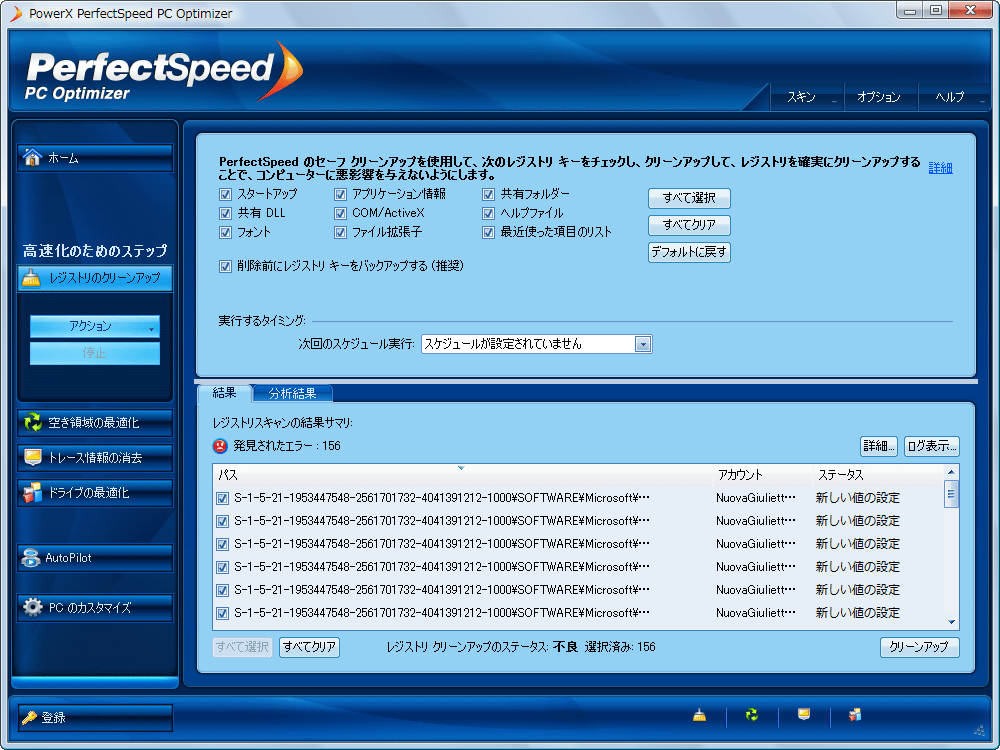Go to ホーム in the sidebar
This screenshot has width=1000, height=750.
click(95, 158)
